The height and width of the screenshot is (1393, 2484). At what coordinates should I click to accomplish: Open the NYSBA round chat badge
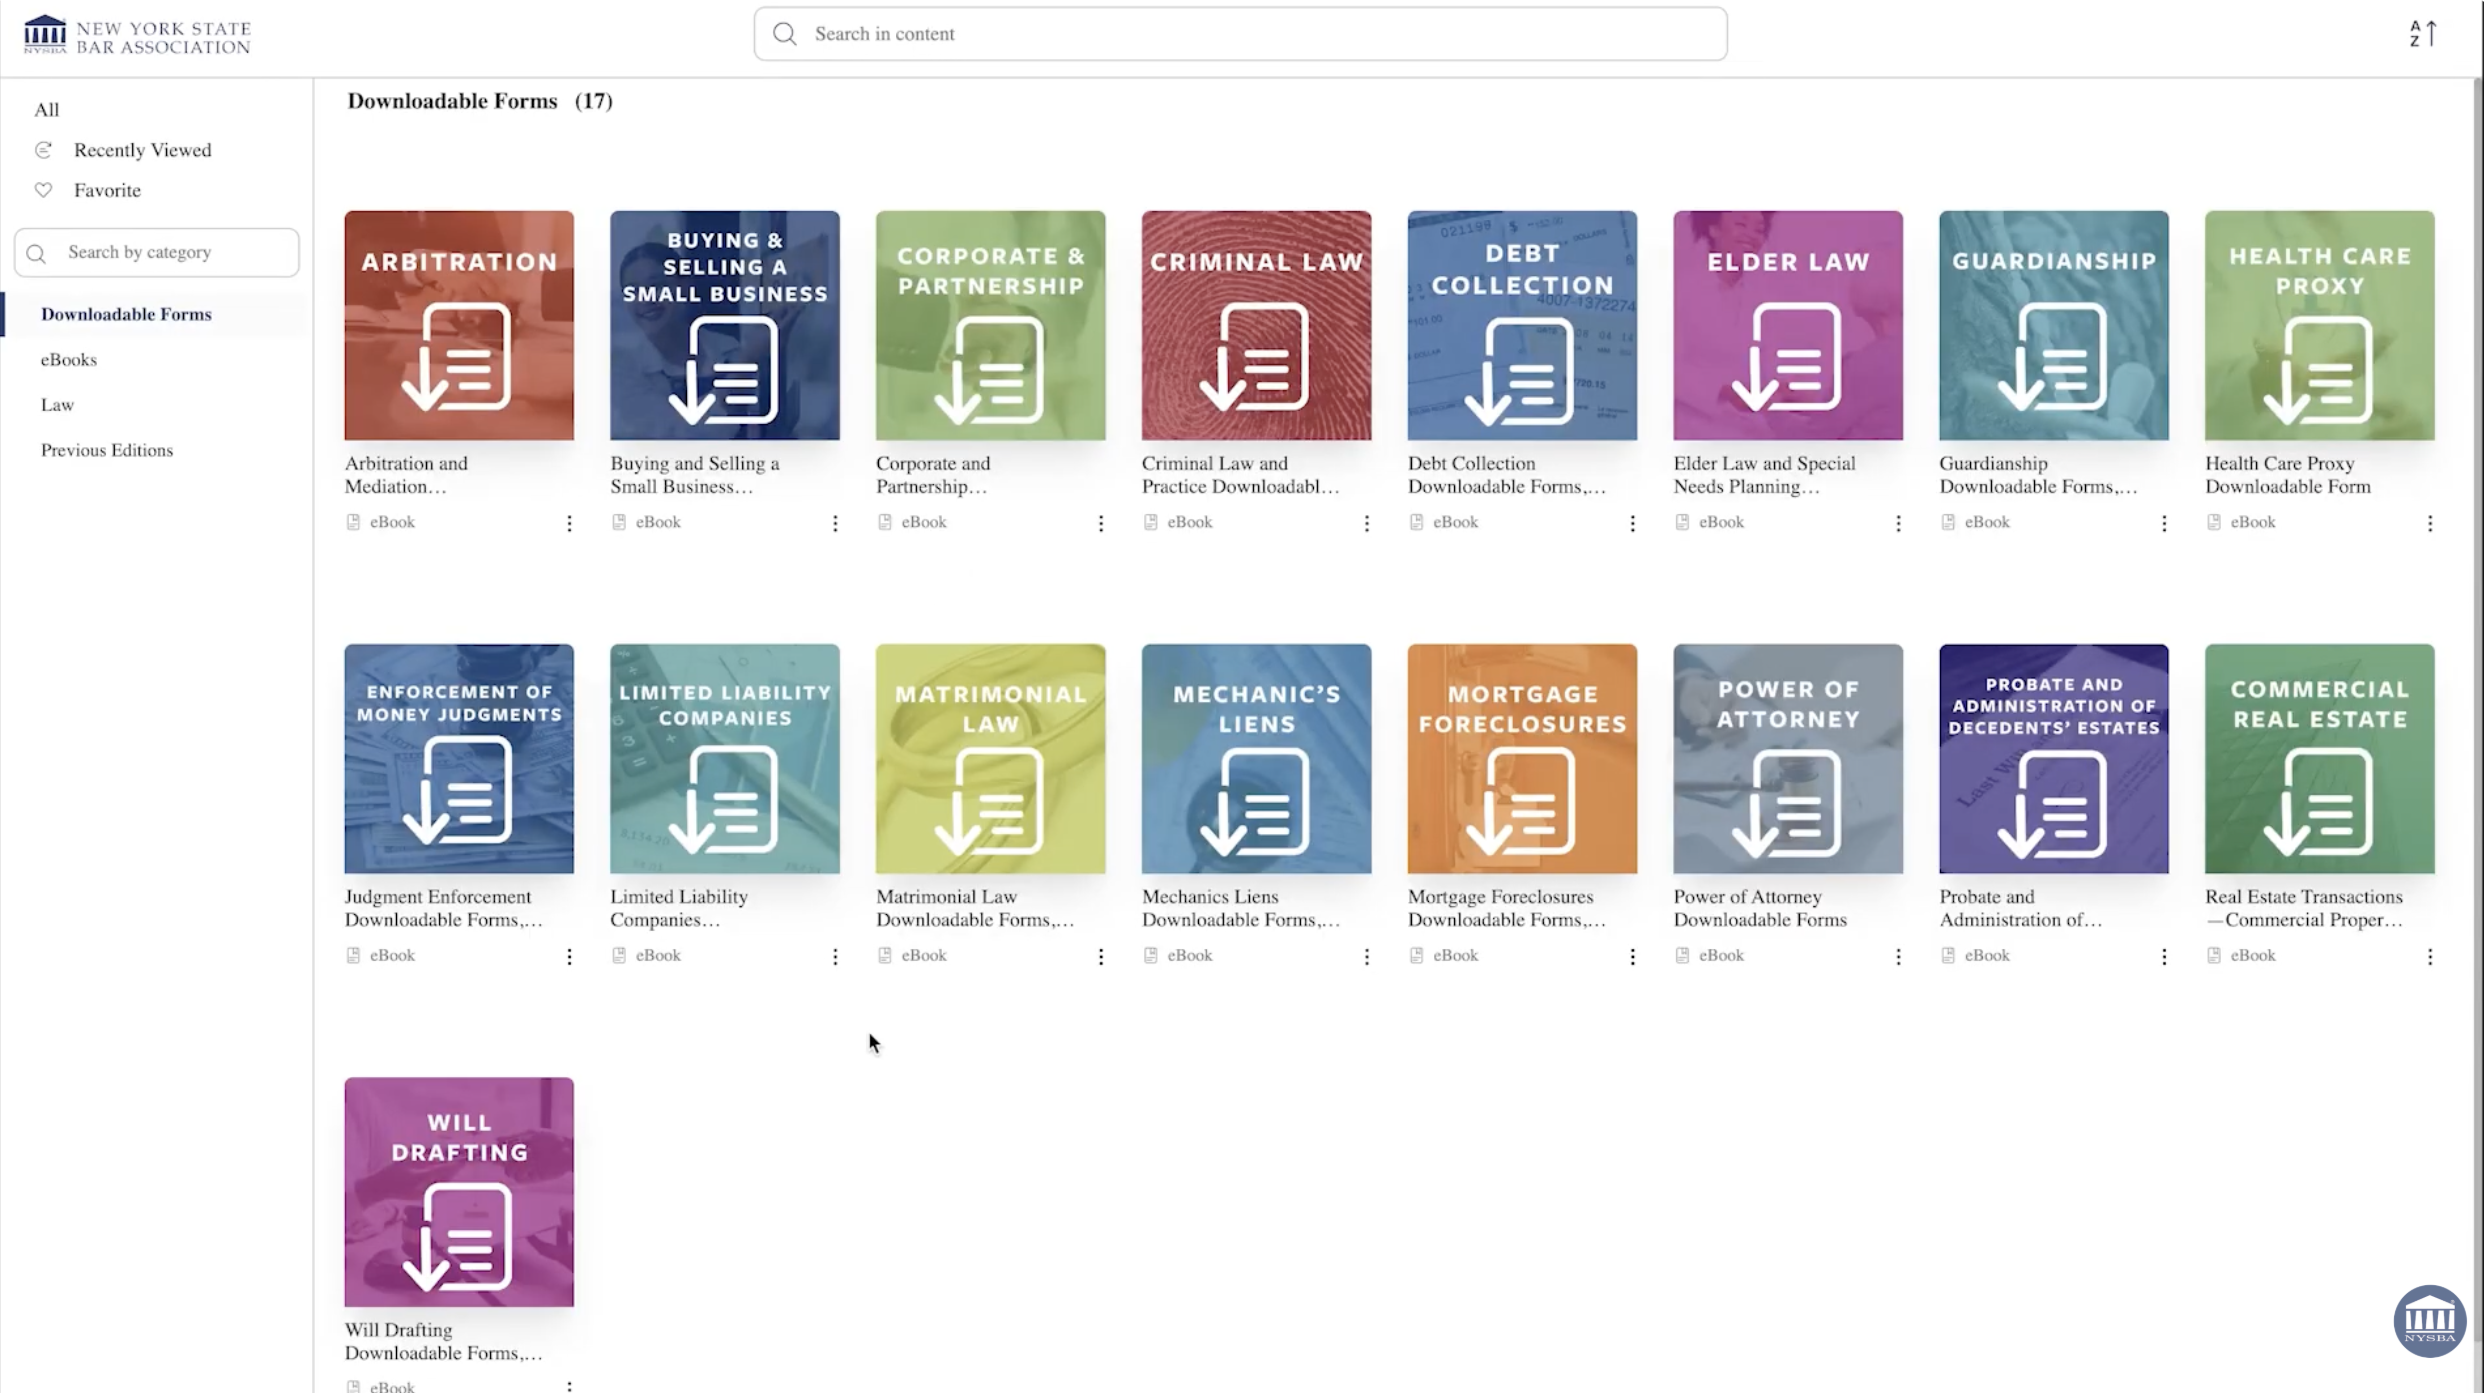pos(2429,1320)
